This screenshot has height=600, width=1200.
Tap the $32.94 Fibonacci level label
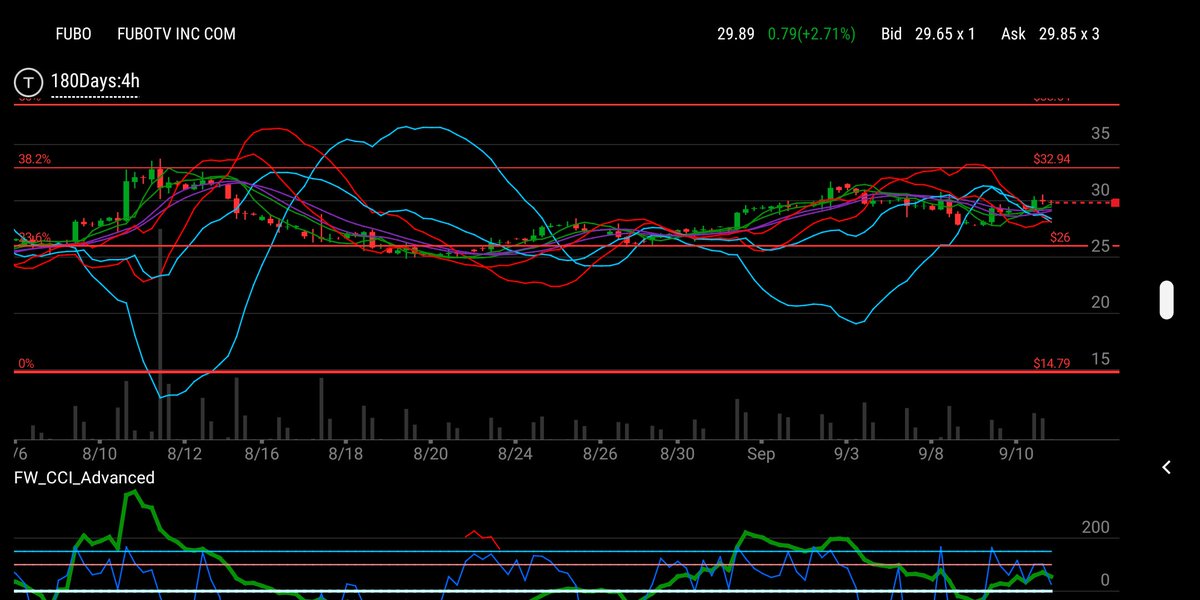[1052, 159]
